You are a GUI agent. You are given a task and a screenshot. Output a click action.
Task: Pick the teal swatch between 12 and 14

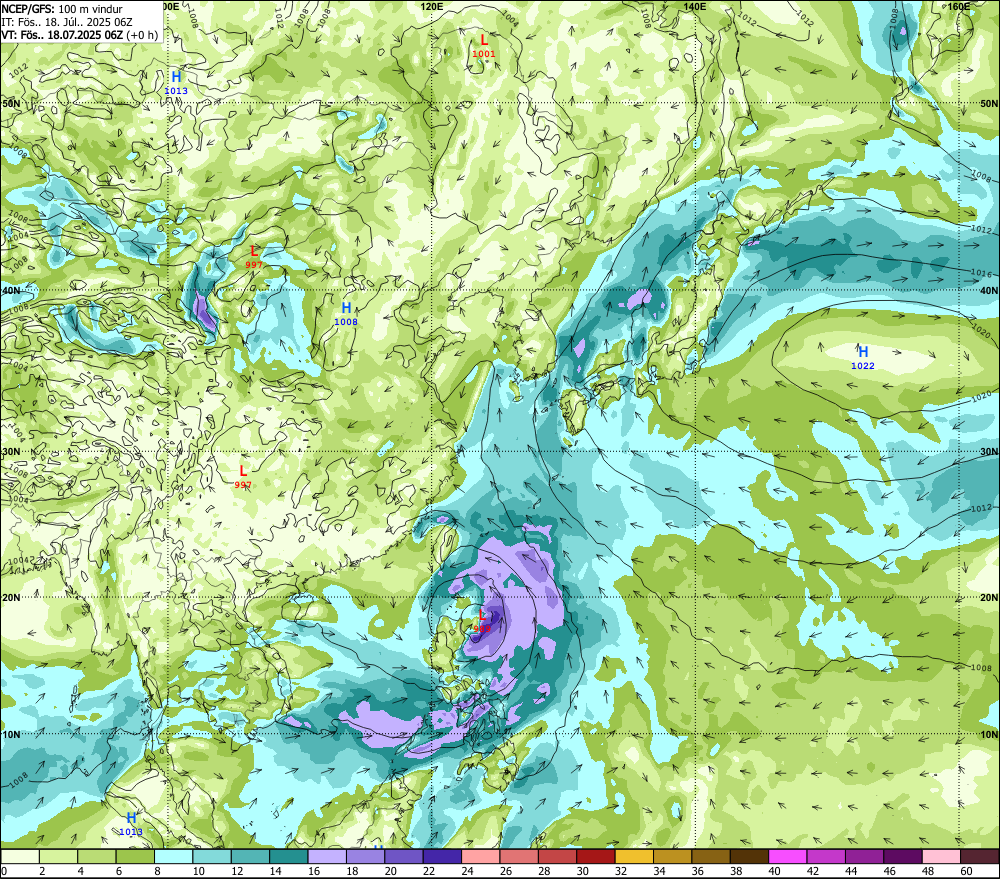pos(250,856)
